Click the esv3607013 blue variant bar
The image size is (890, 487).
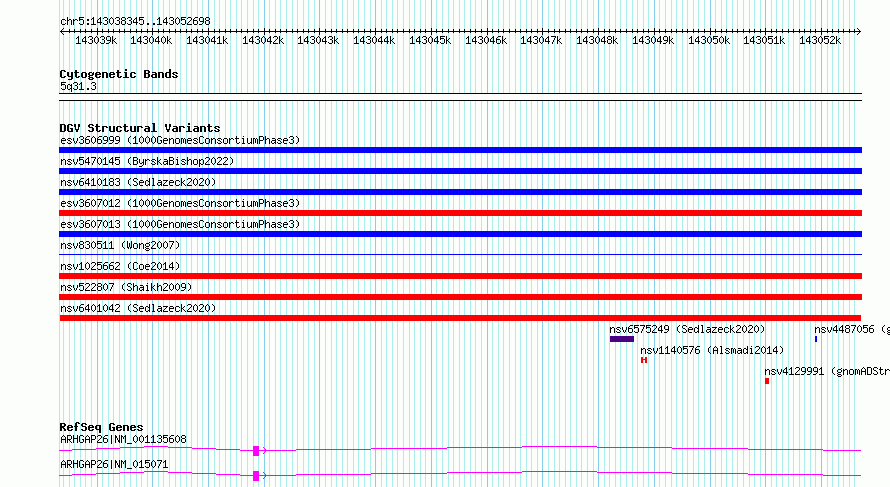[460, 234]
